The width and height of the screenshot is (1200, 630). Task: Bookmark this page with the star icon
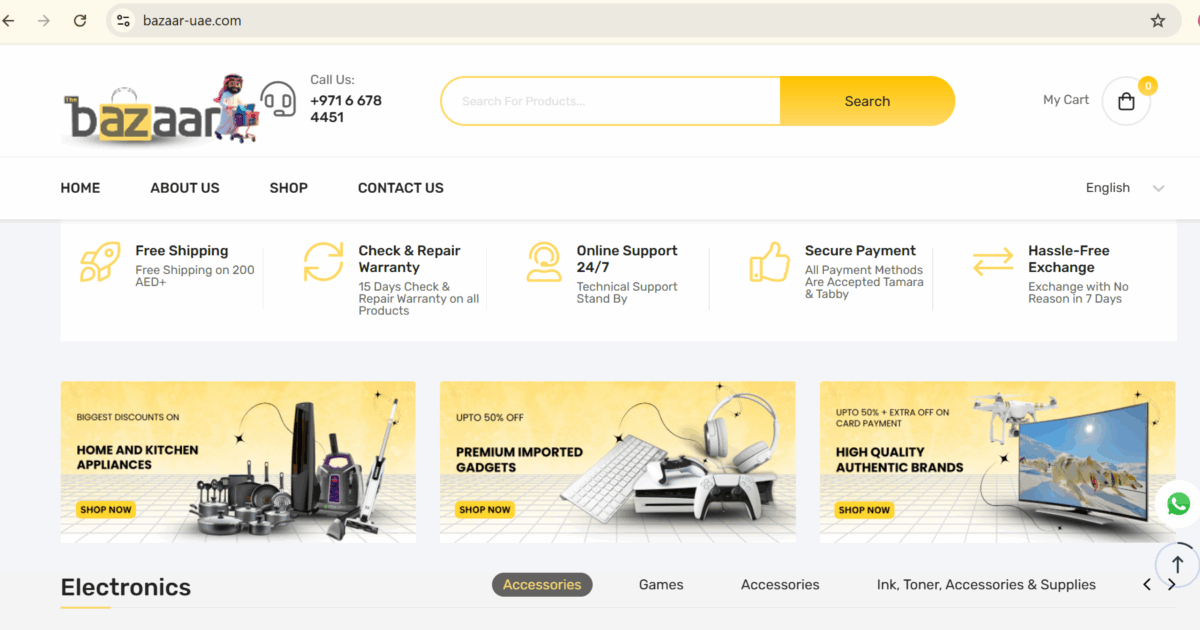[x=1158, y=20]
